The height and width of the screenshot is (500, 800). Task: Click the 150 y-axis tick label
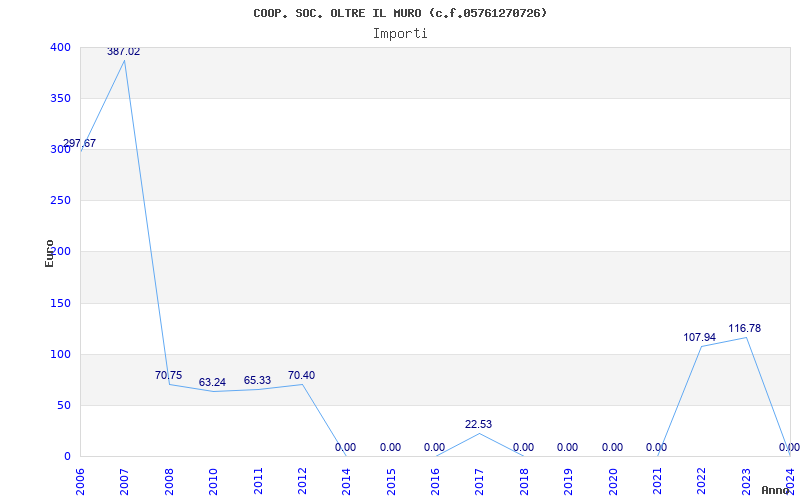[60, 304]
